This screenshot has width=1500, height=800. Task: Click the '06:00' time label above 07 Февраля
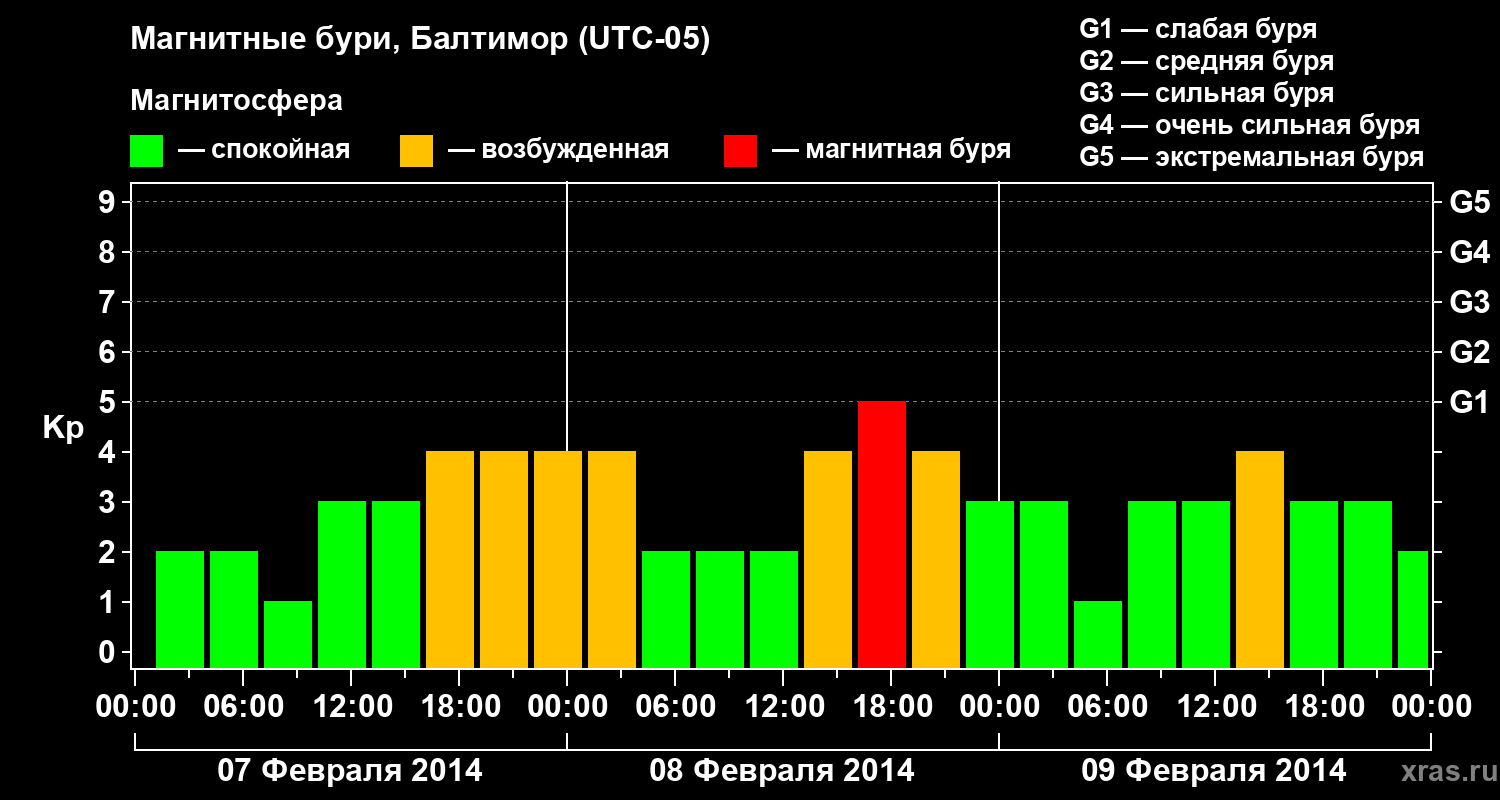point(243,706)
